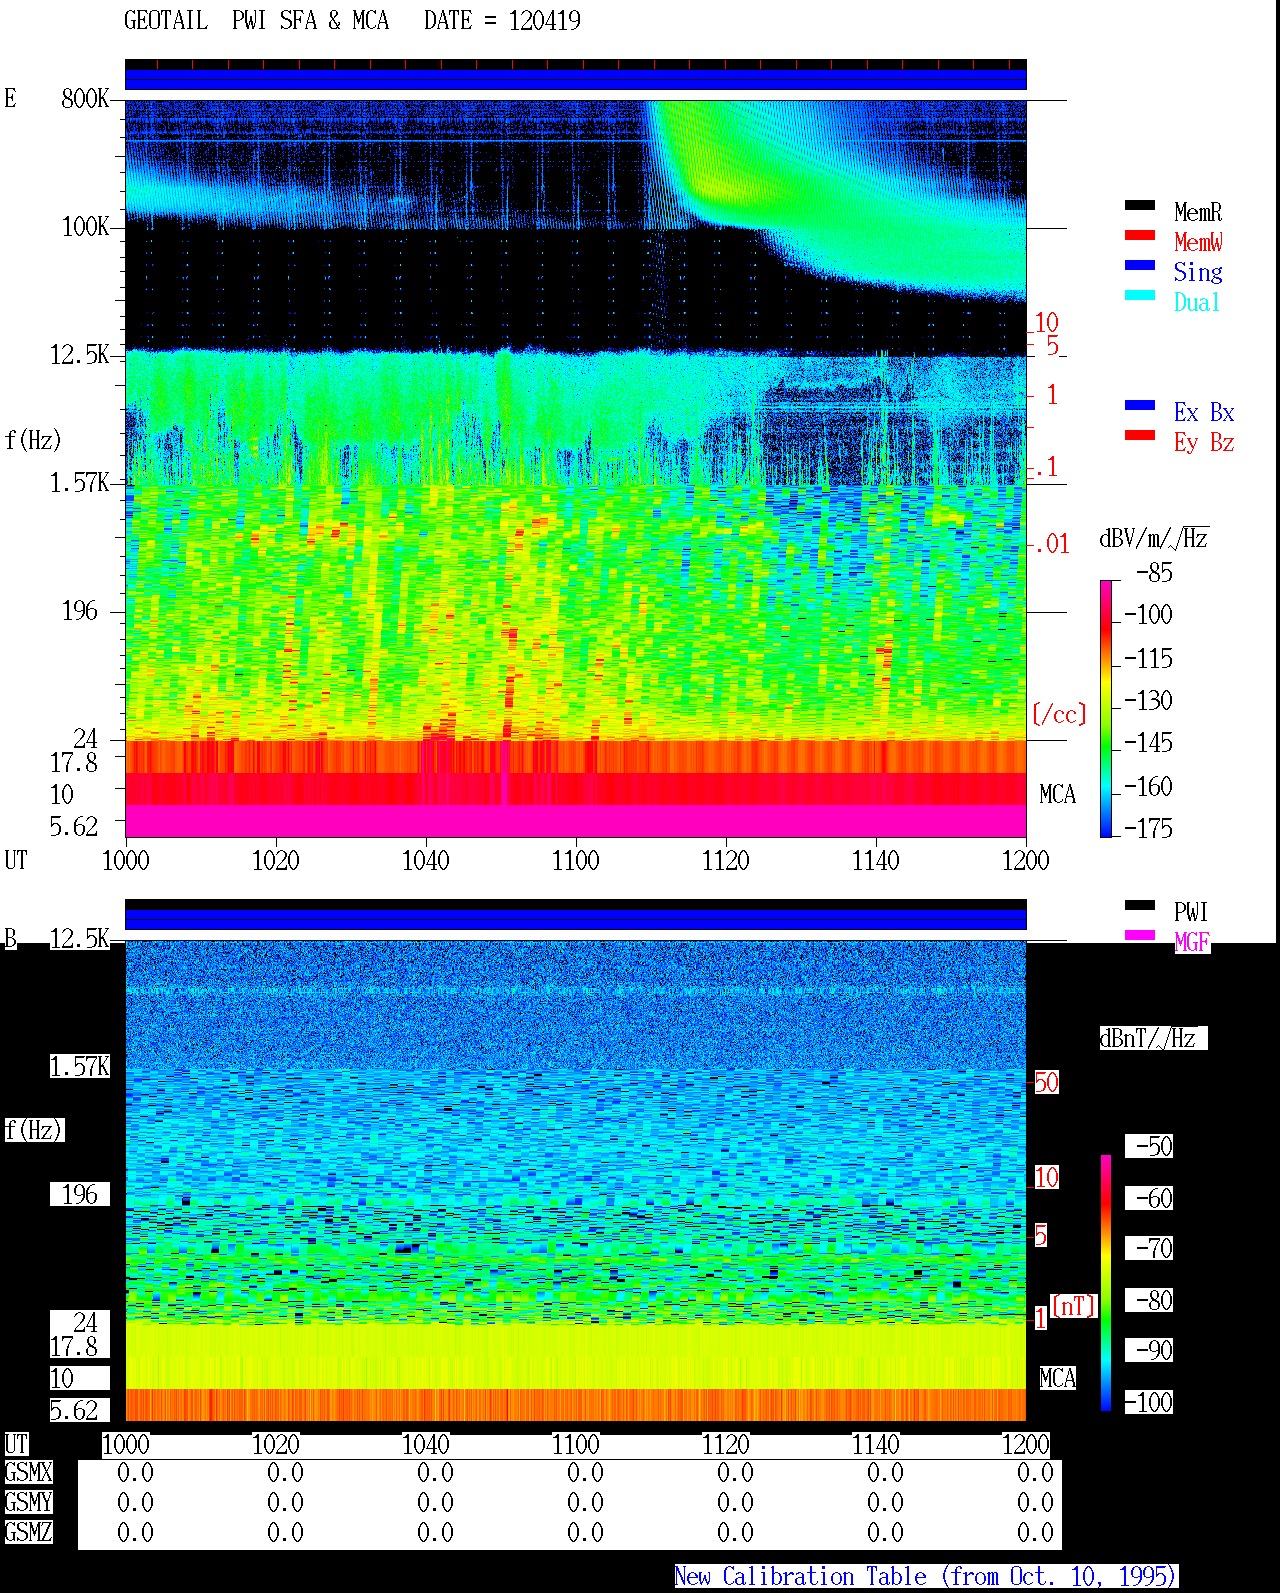Click the "GEOTAIL" title text
This screenshot has width=1280, height=1593.
pyautogui.click(x=166, y=21)
